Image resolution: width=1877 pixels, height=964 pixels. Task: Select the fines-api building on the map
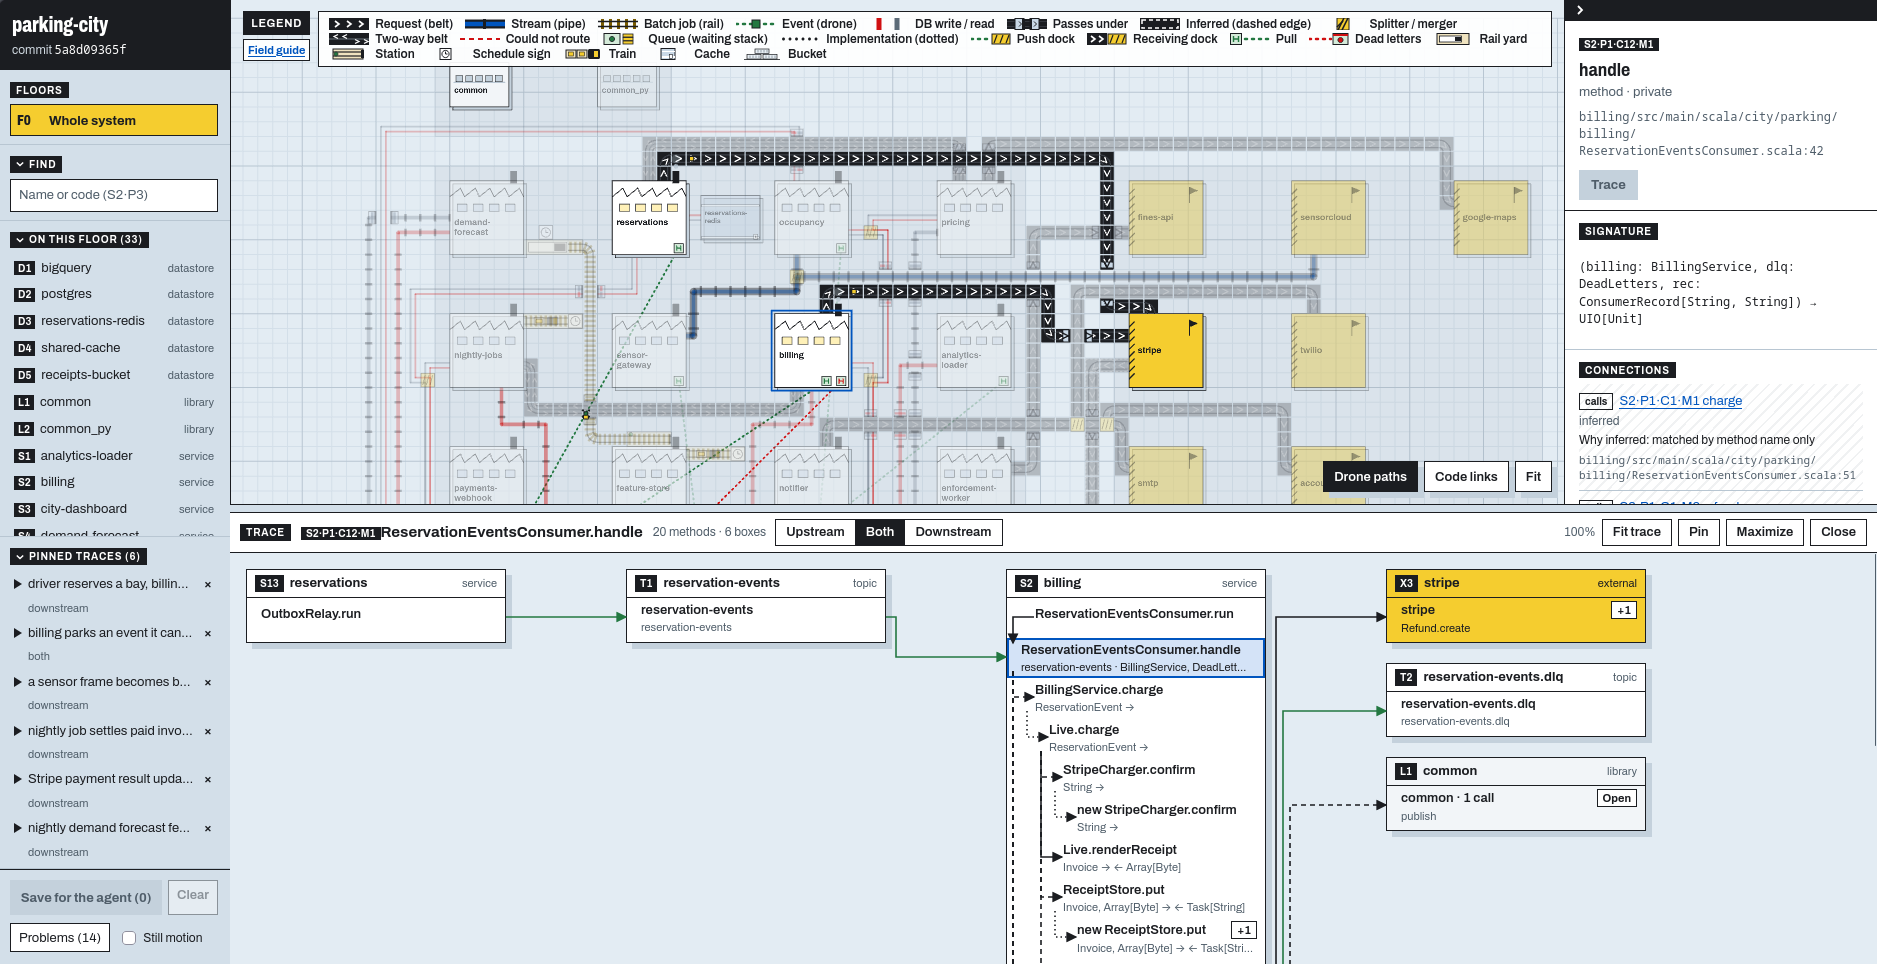coord(1165,217)
